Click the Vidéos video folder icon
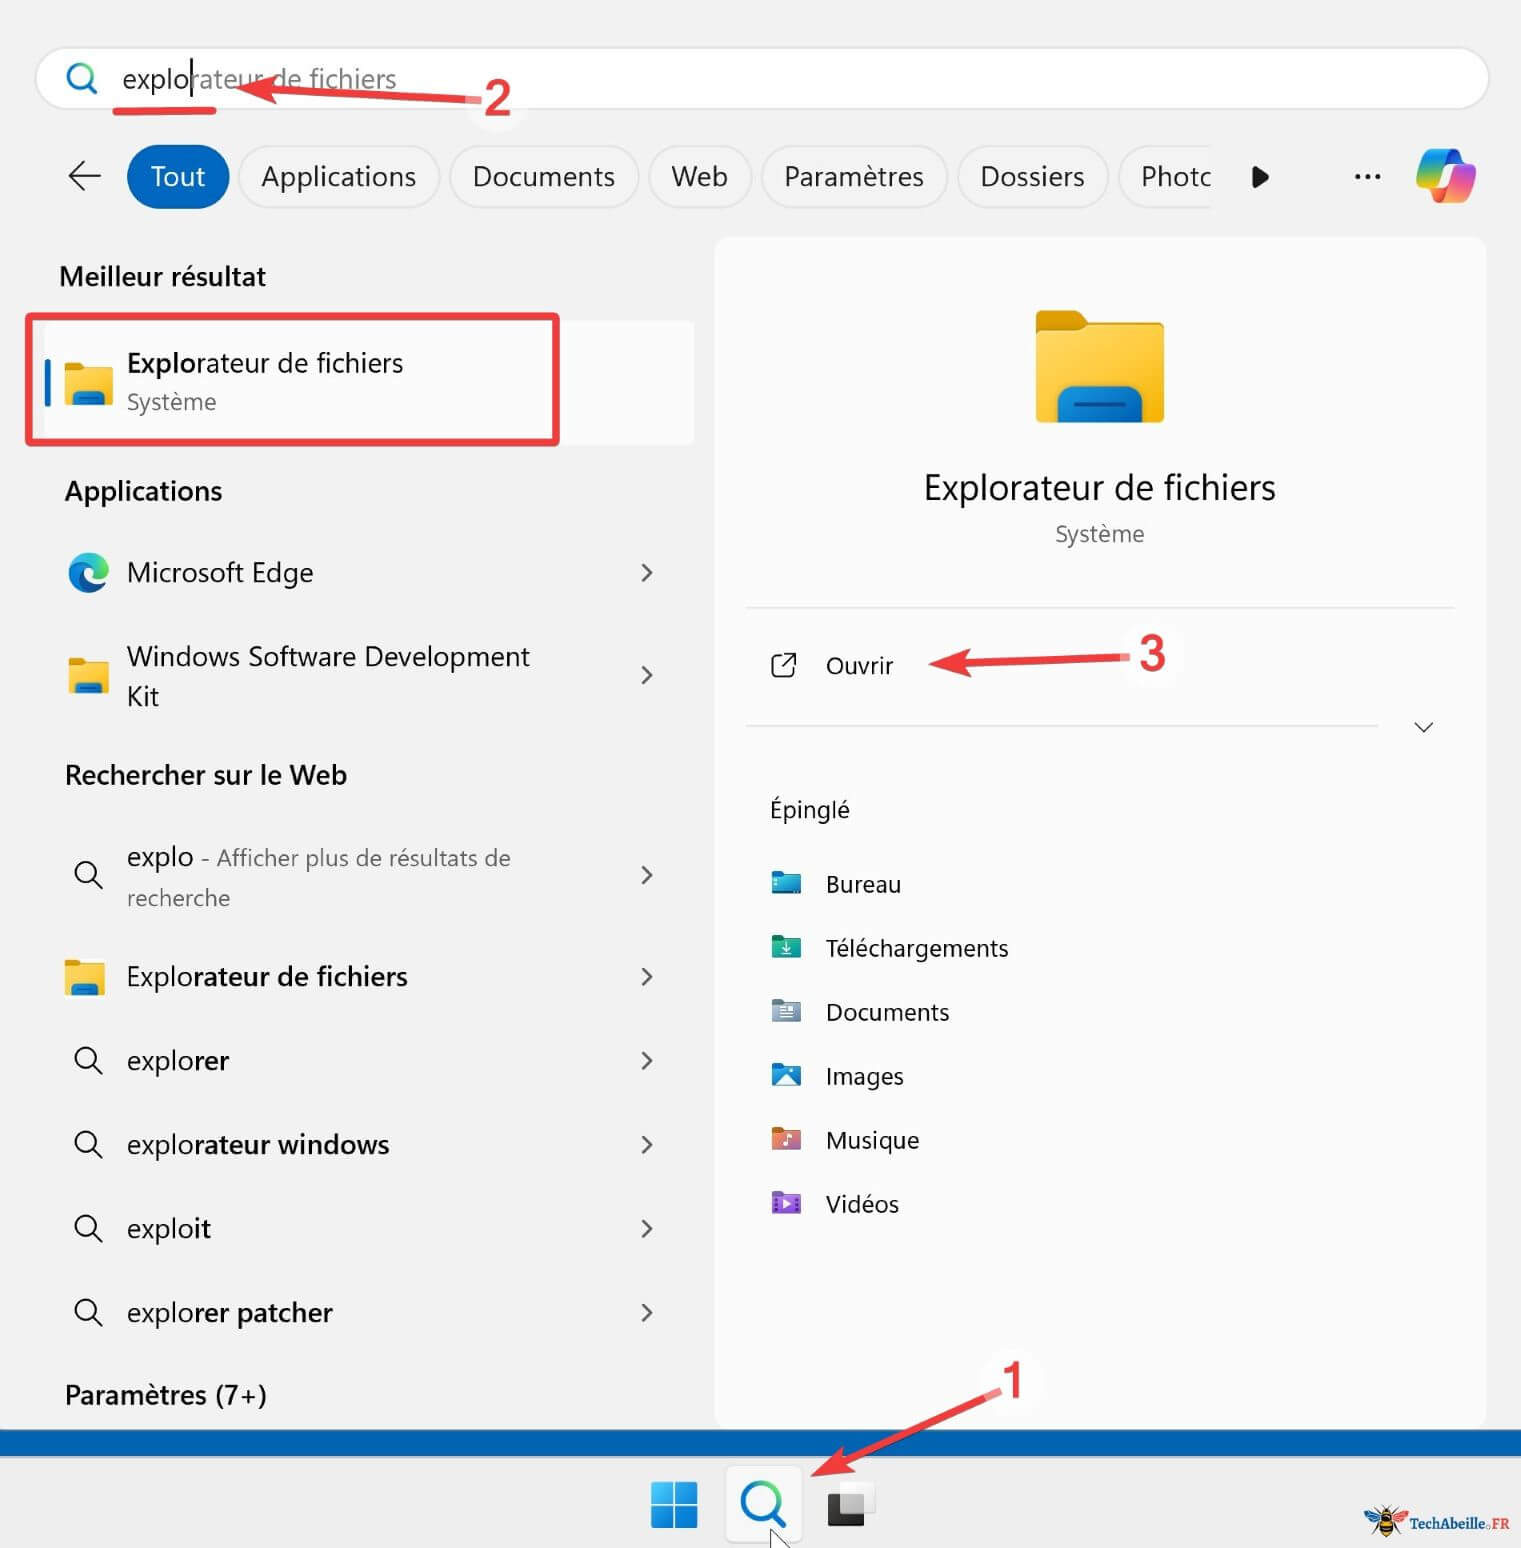 (x=786, y=1204)
